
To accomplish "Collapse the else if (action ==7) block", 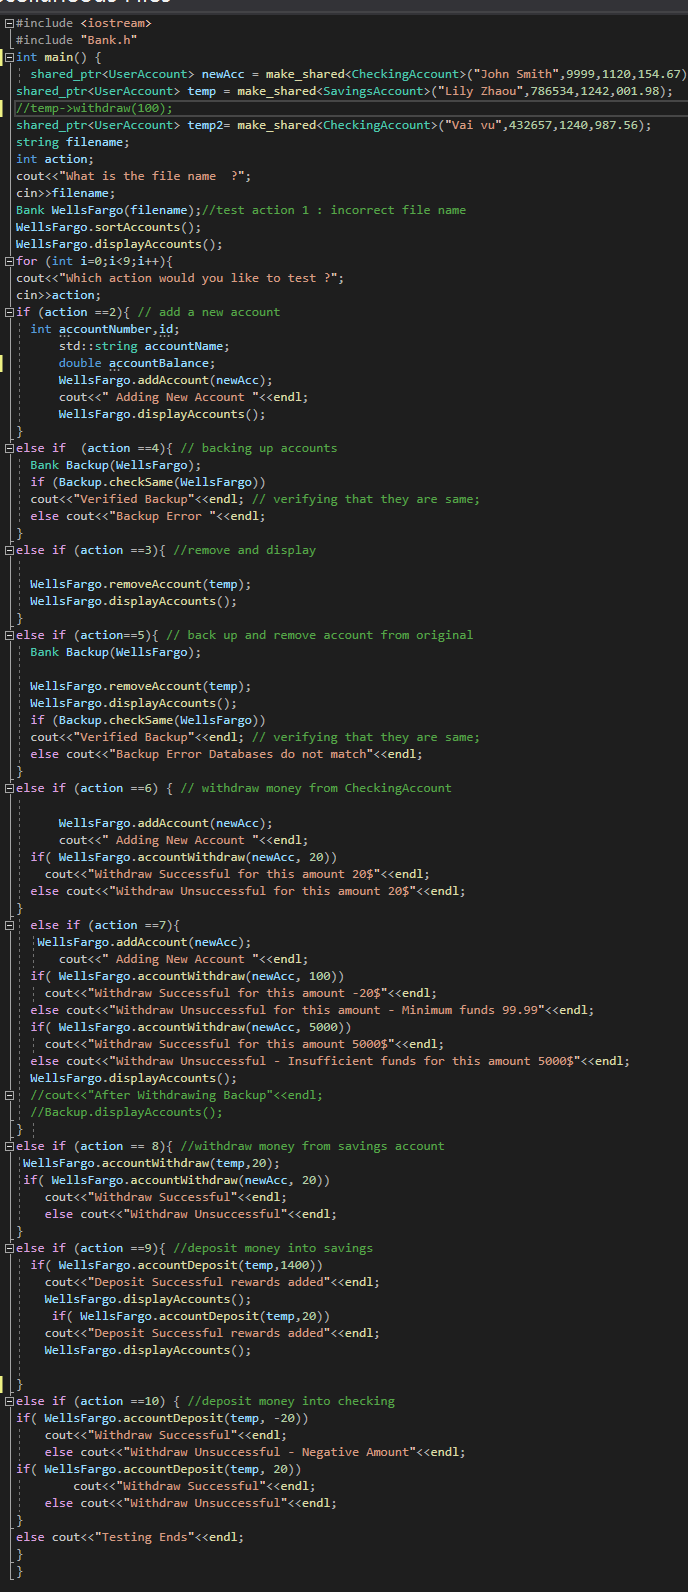I will tap(8, 925).
